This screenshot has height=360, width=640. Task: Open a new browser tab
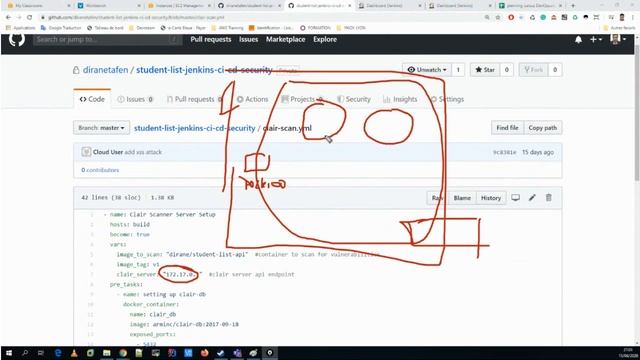573,6
